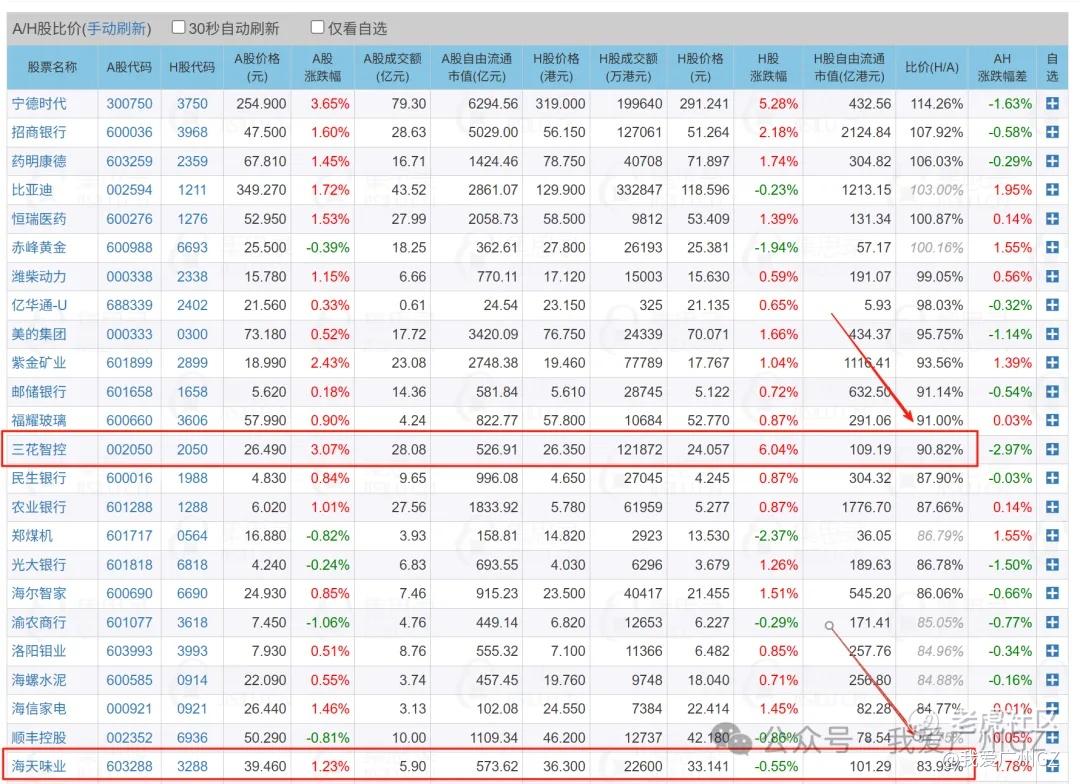The height and width of the screenshot is (784, 1080).
Task: Add 海螺水泥 to watchlist with plus icon
Action: pos(1052,680)
